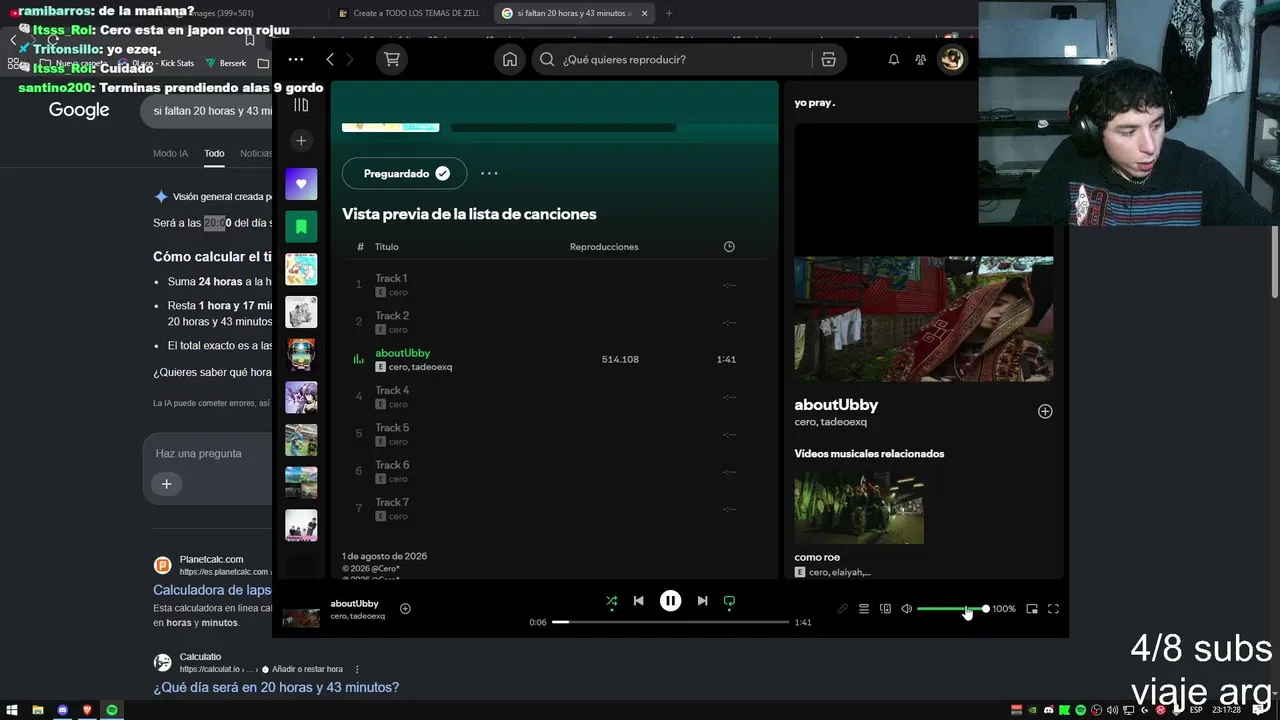
Task: Add current song to Liked Songs in player bar
Action: point(405,608)
